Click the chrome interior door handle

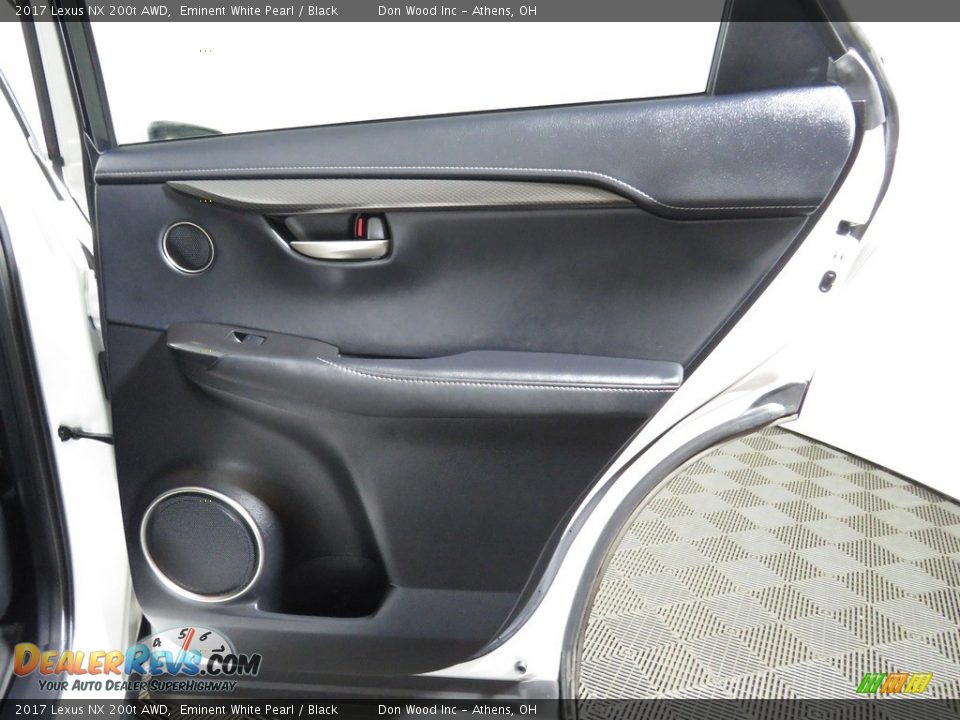click(x=338, y=249)
